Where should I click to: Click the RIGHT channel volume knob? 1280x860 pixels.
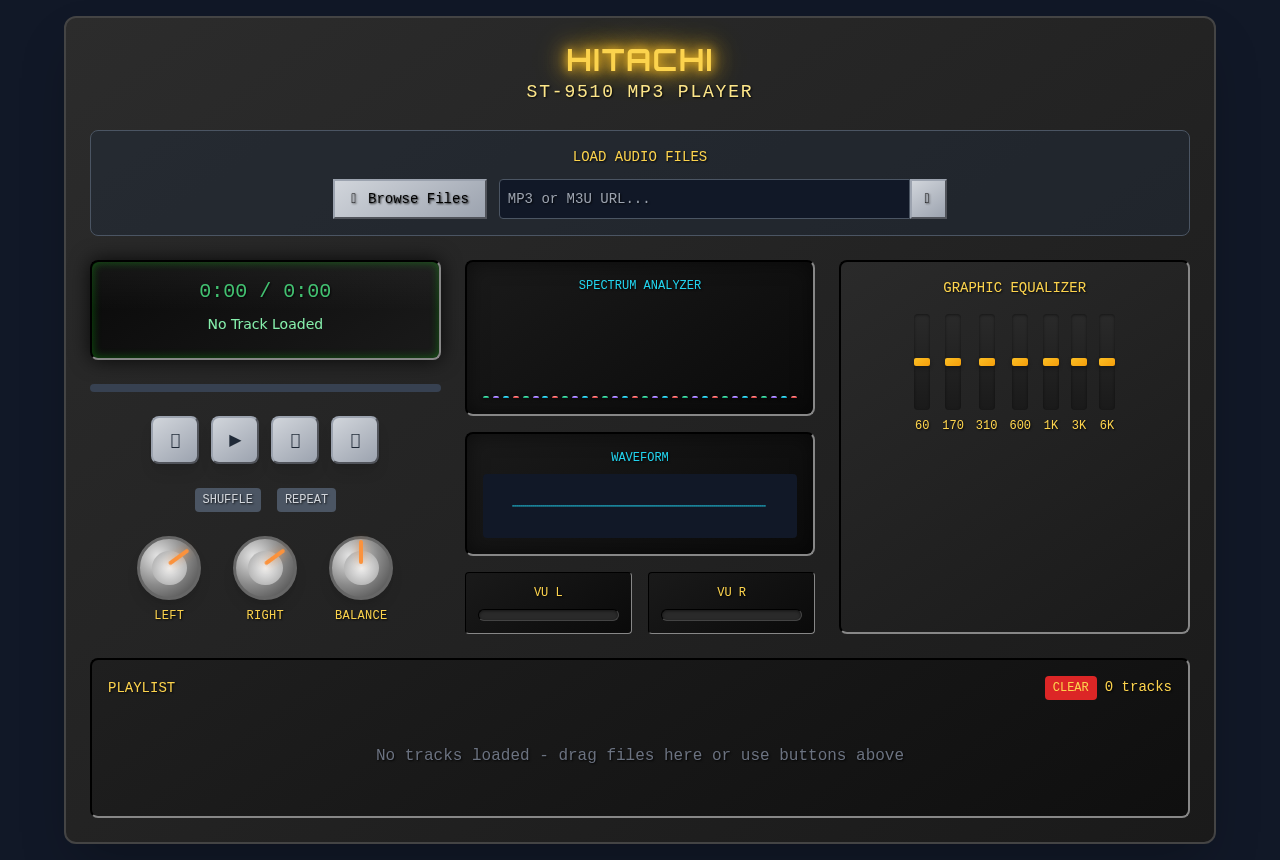pyautogui.click(x=265, y=568)
